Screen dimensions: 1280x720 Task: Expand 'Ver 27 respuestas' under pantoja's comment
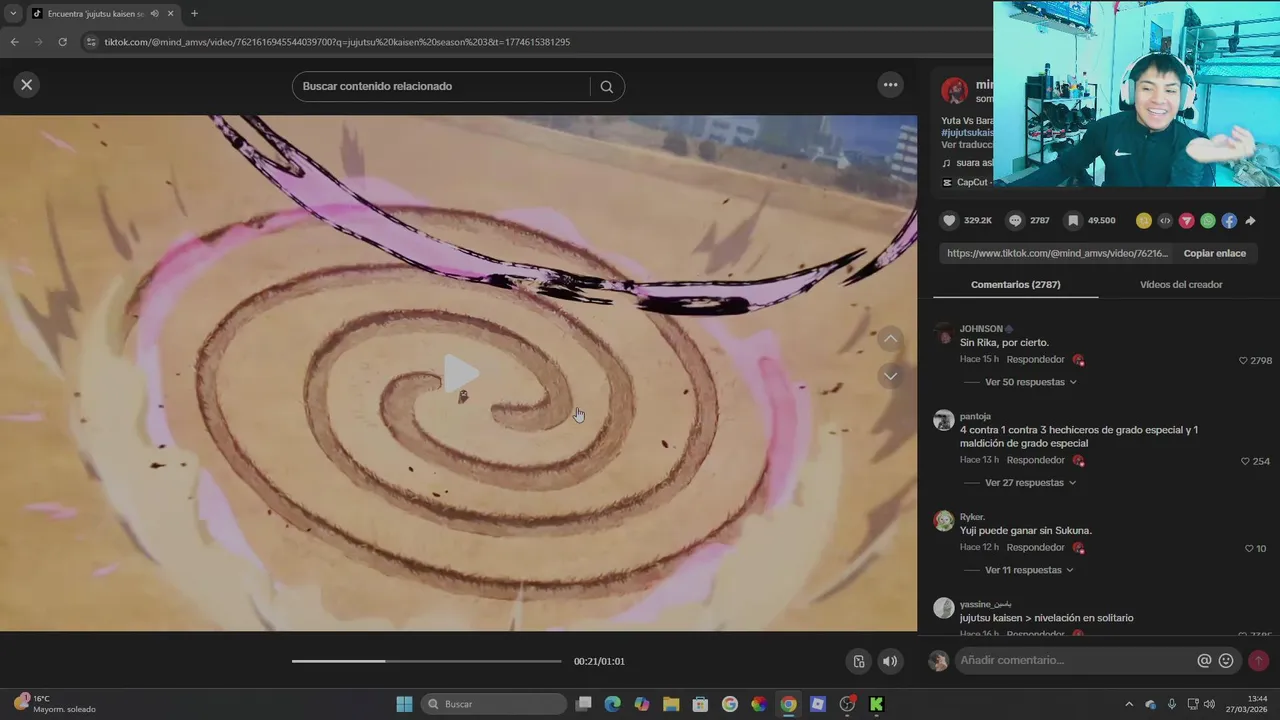(x=1030, y=482)
